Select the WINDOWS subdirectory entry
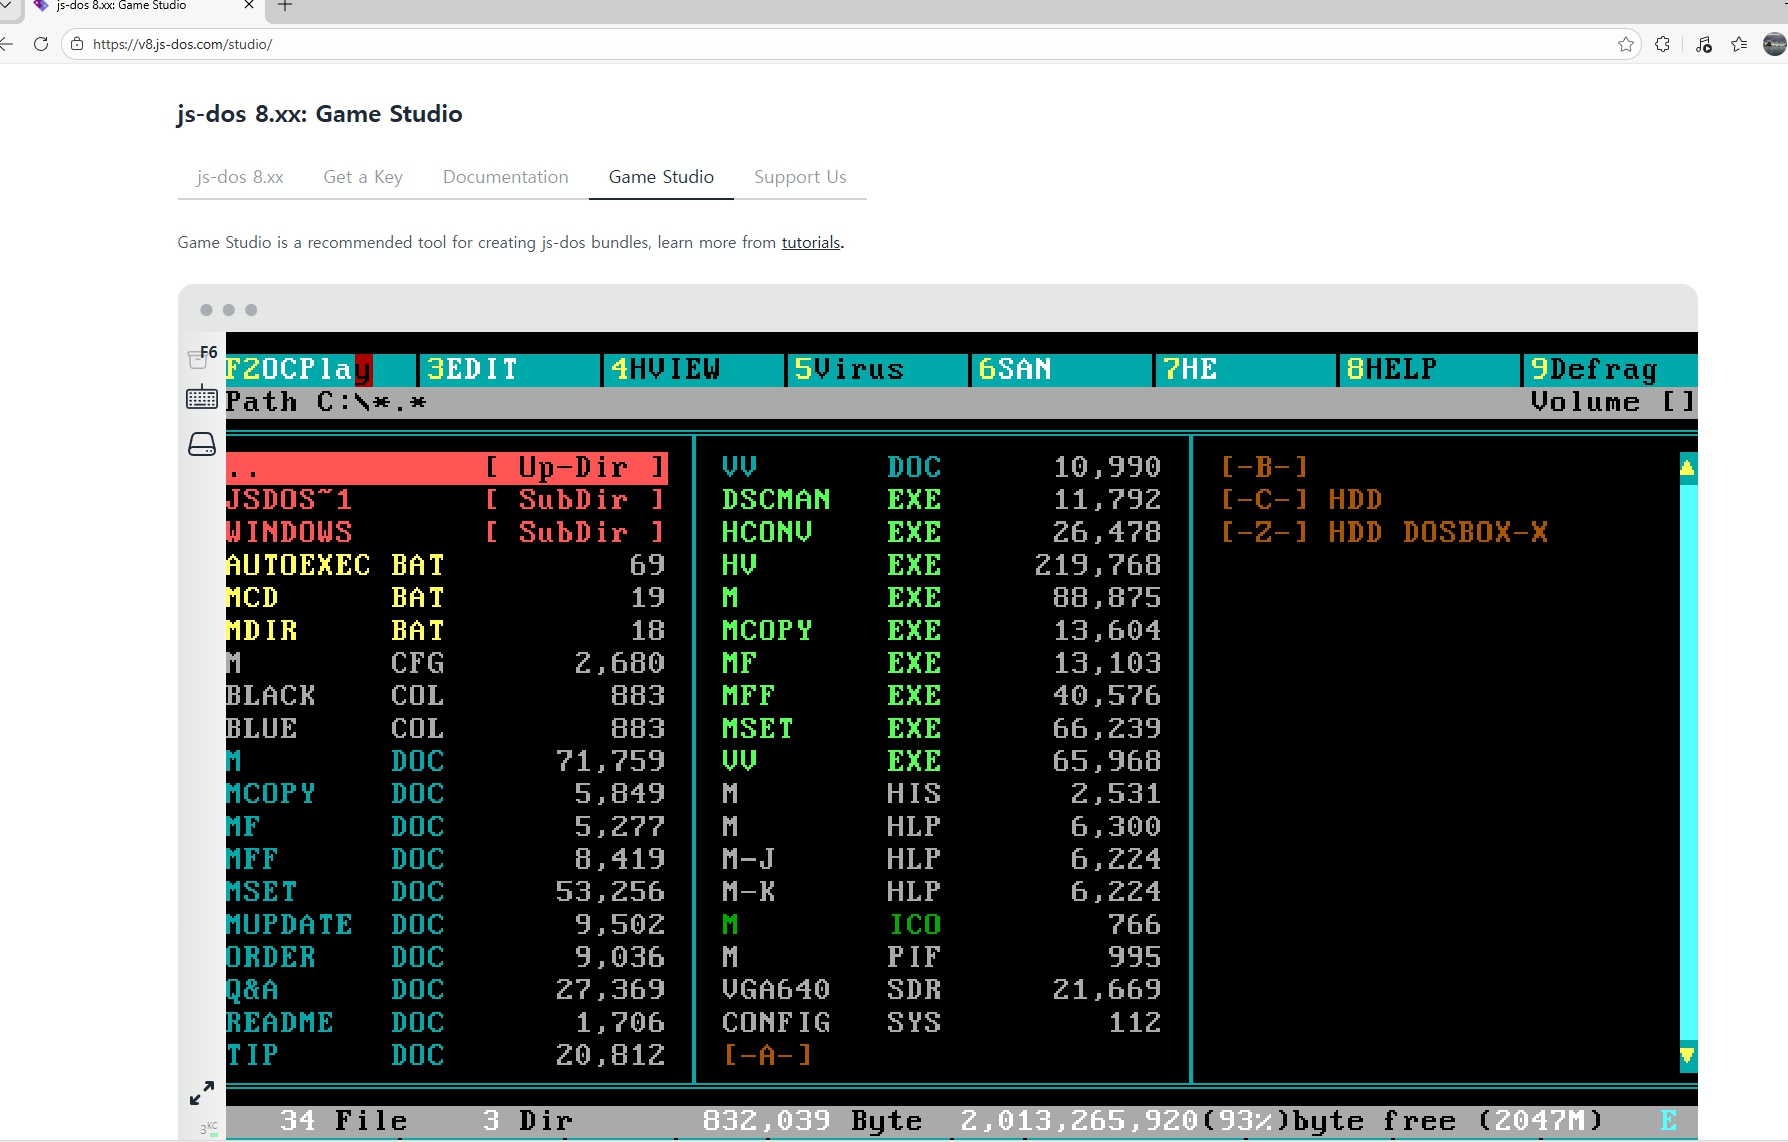Image resolution: width=1788 pixels, height=1142 pixels. point(289,532)
